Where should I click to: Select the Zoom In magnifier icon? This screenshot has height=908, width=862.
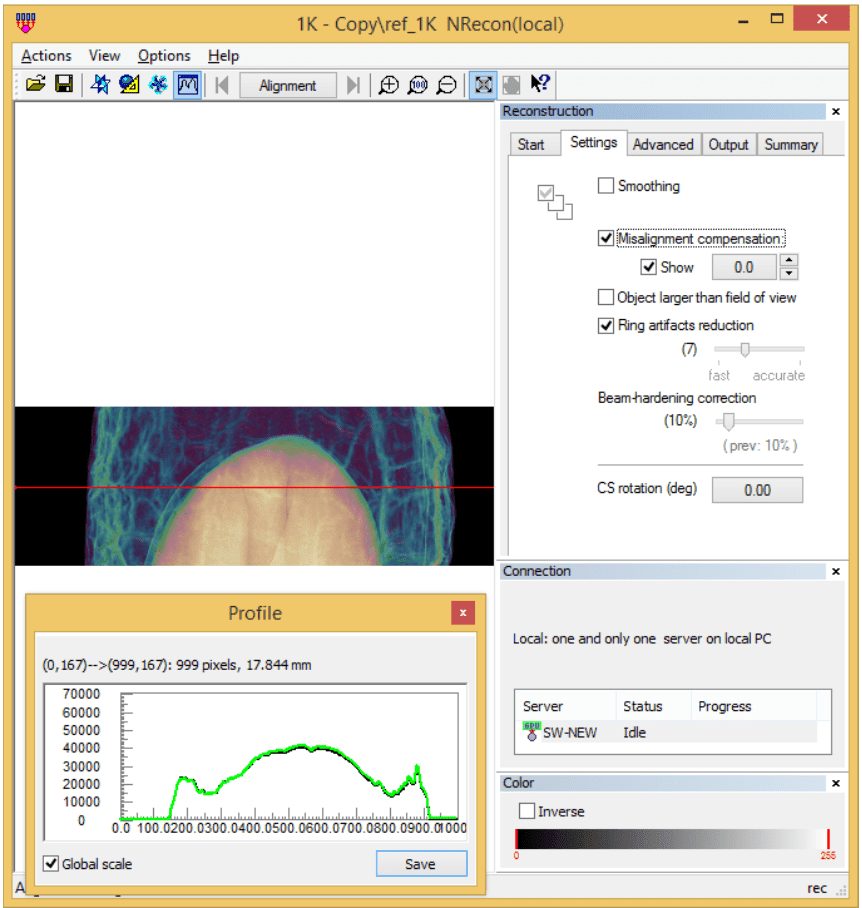coord(388,85)
